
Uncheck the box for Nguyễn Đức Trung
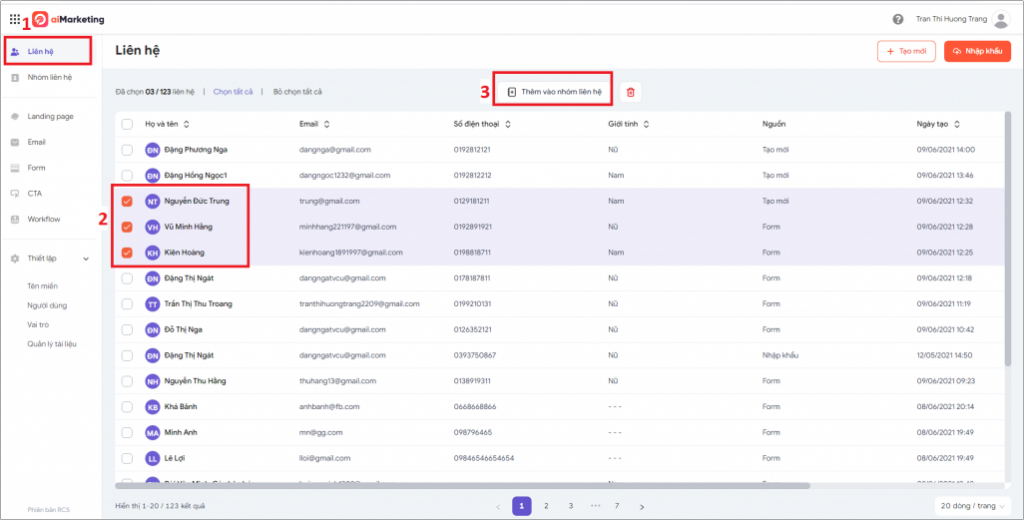(x=127, y=201)
